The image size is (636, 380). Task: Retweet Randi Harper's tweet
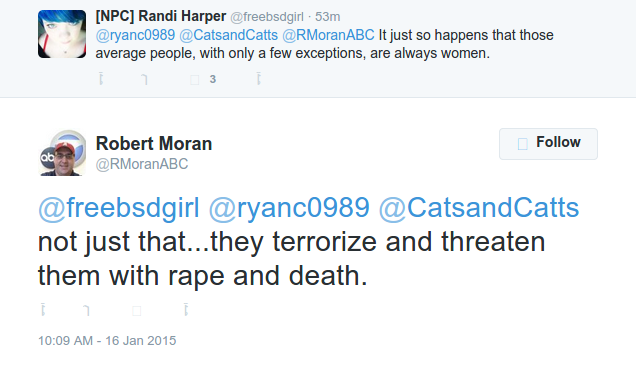pos(144,79)
